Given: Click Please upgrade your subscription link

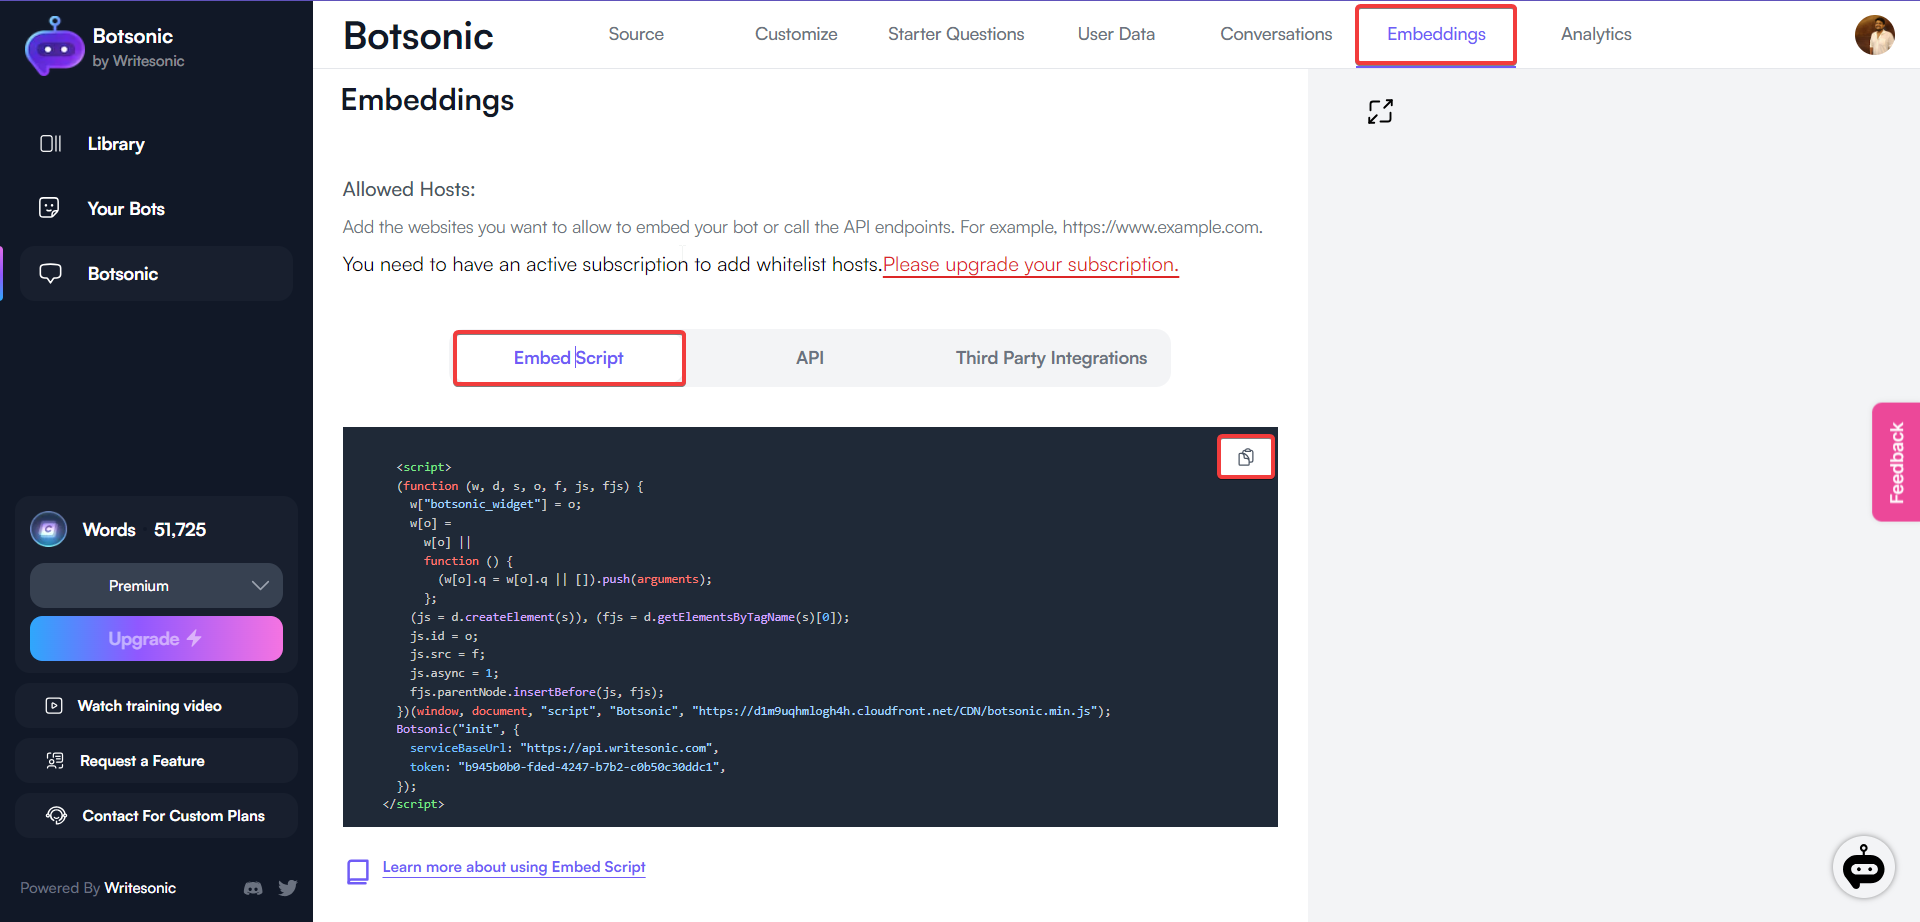Looking at the screenshot, I should pos(1030,264).
